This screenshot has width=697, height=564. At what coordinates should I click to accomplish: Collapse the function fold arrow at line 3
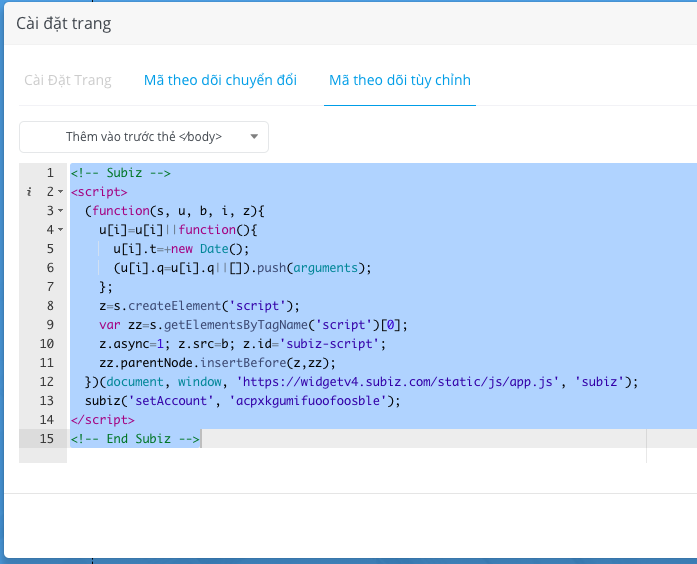(x=60, y=211)
